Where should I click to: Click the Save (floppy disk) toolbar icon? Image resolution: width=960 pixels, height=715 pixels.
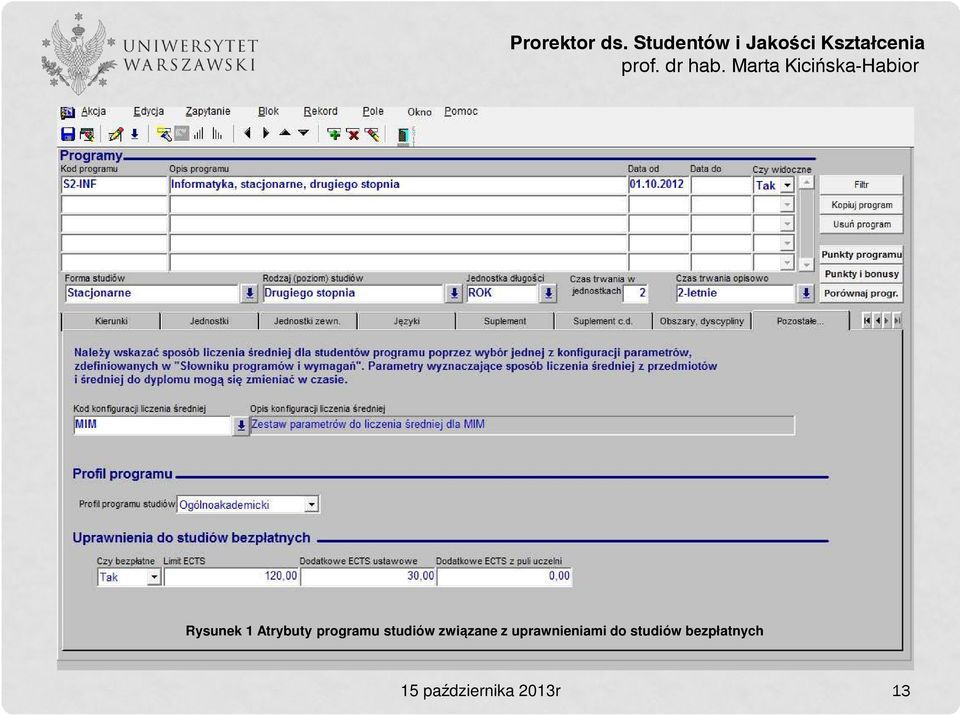tap(68, 134)
